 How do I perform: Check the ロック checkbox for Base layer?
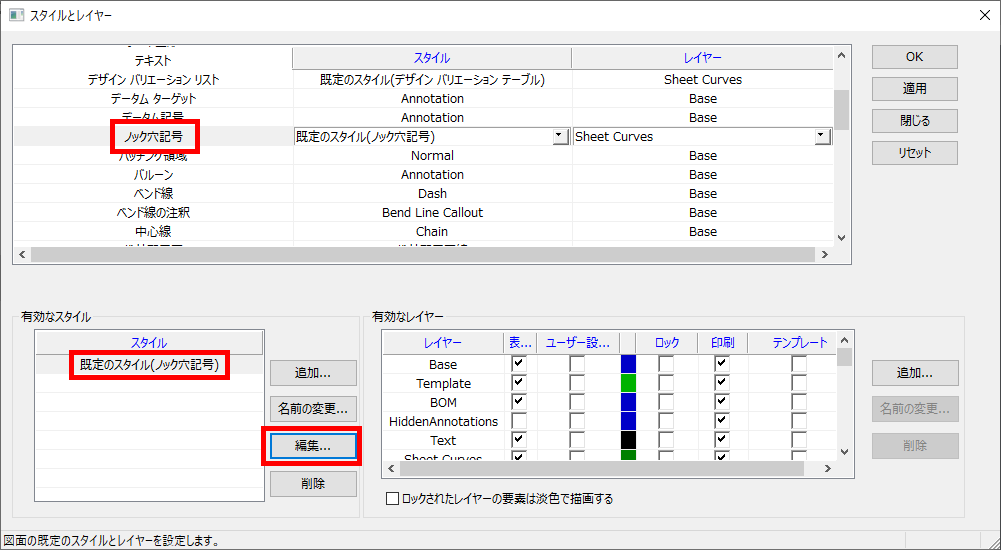[x=666, y=364]
